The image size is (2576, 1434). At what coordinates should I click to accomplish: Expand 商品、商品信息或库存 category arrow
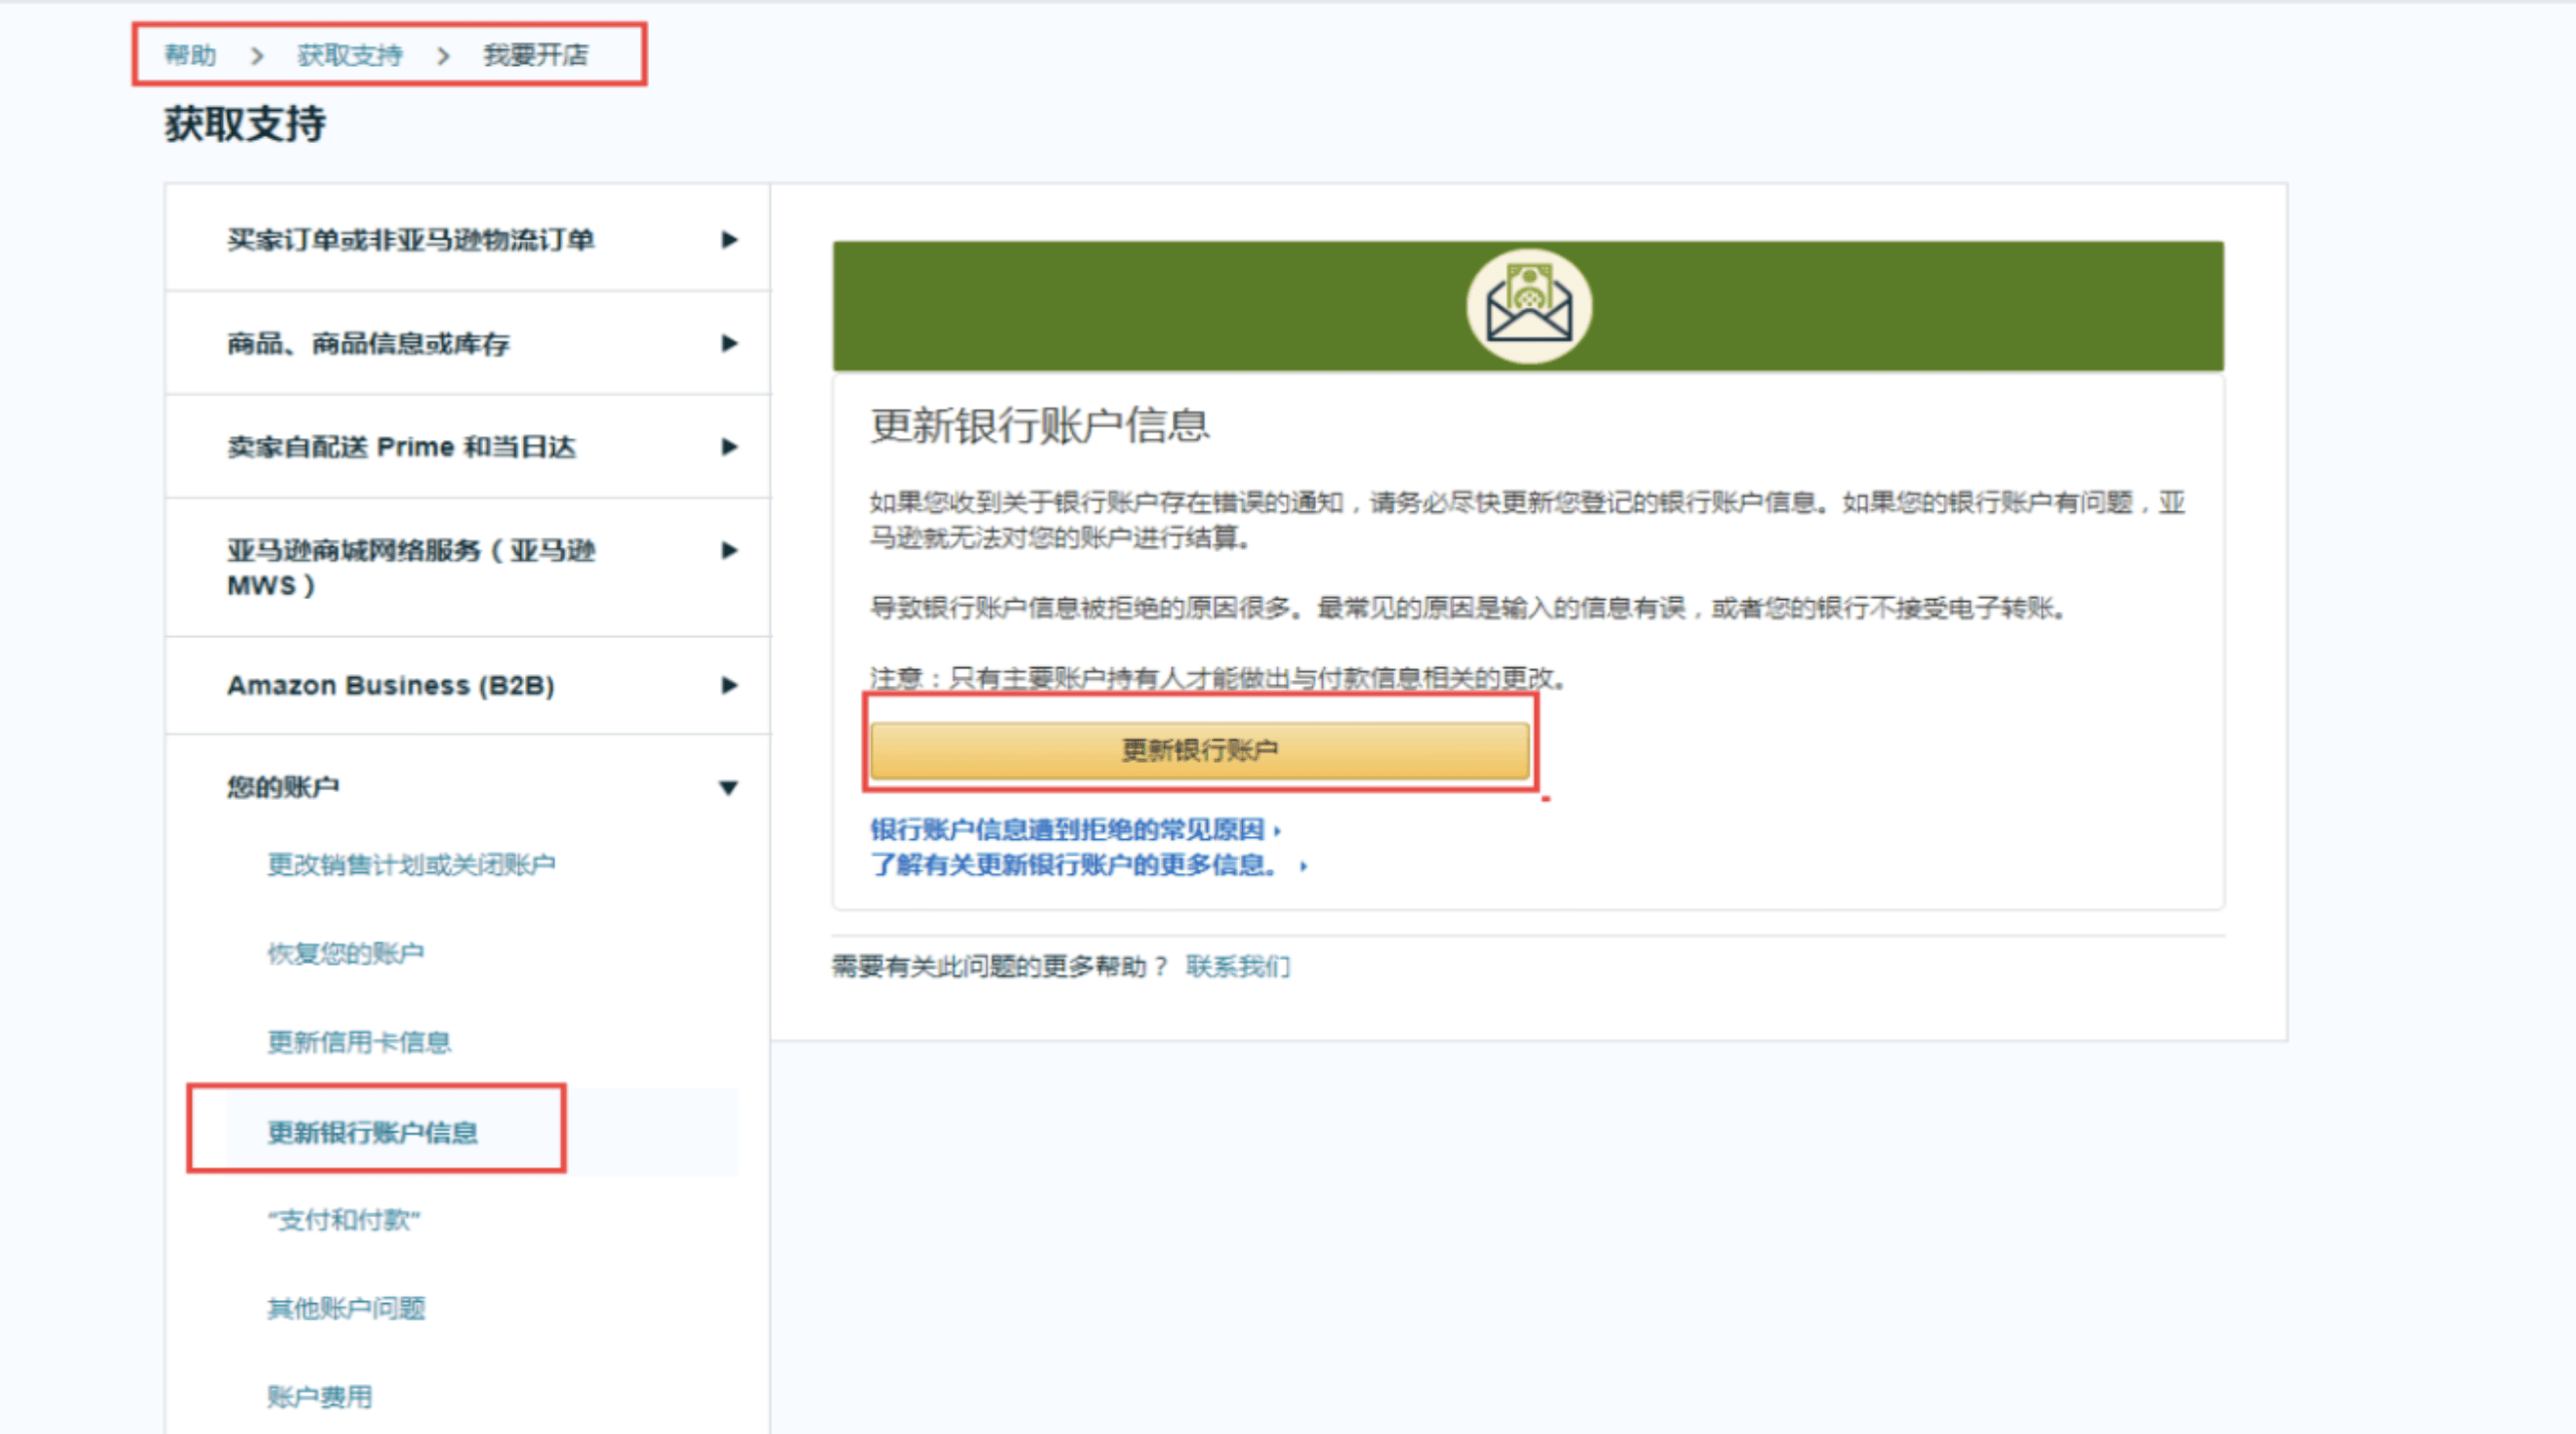pos(729,343)
